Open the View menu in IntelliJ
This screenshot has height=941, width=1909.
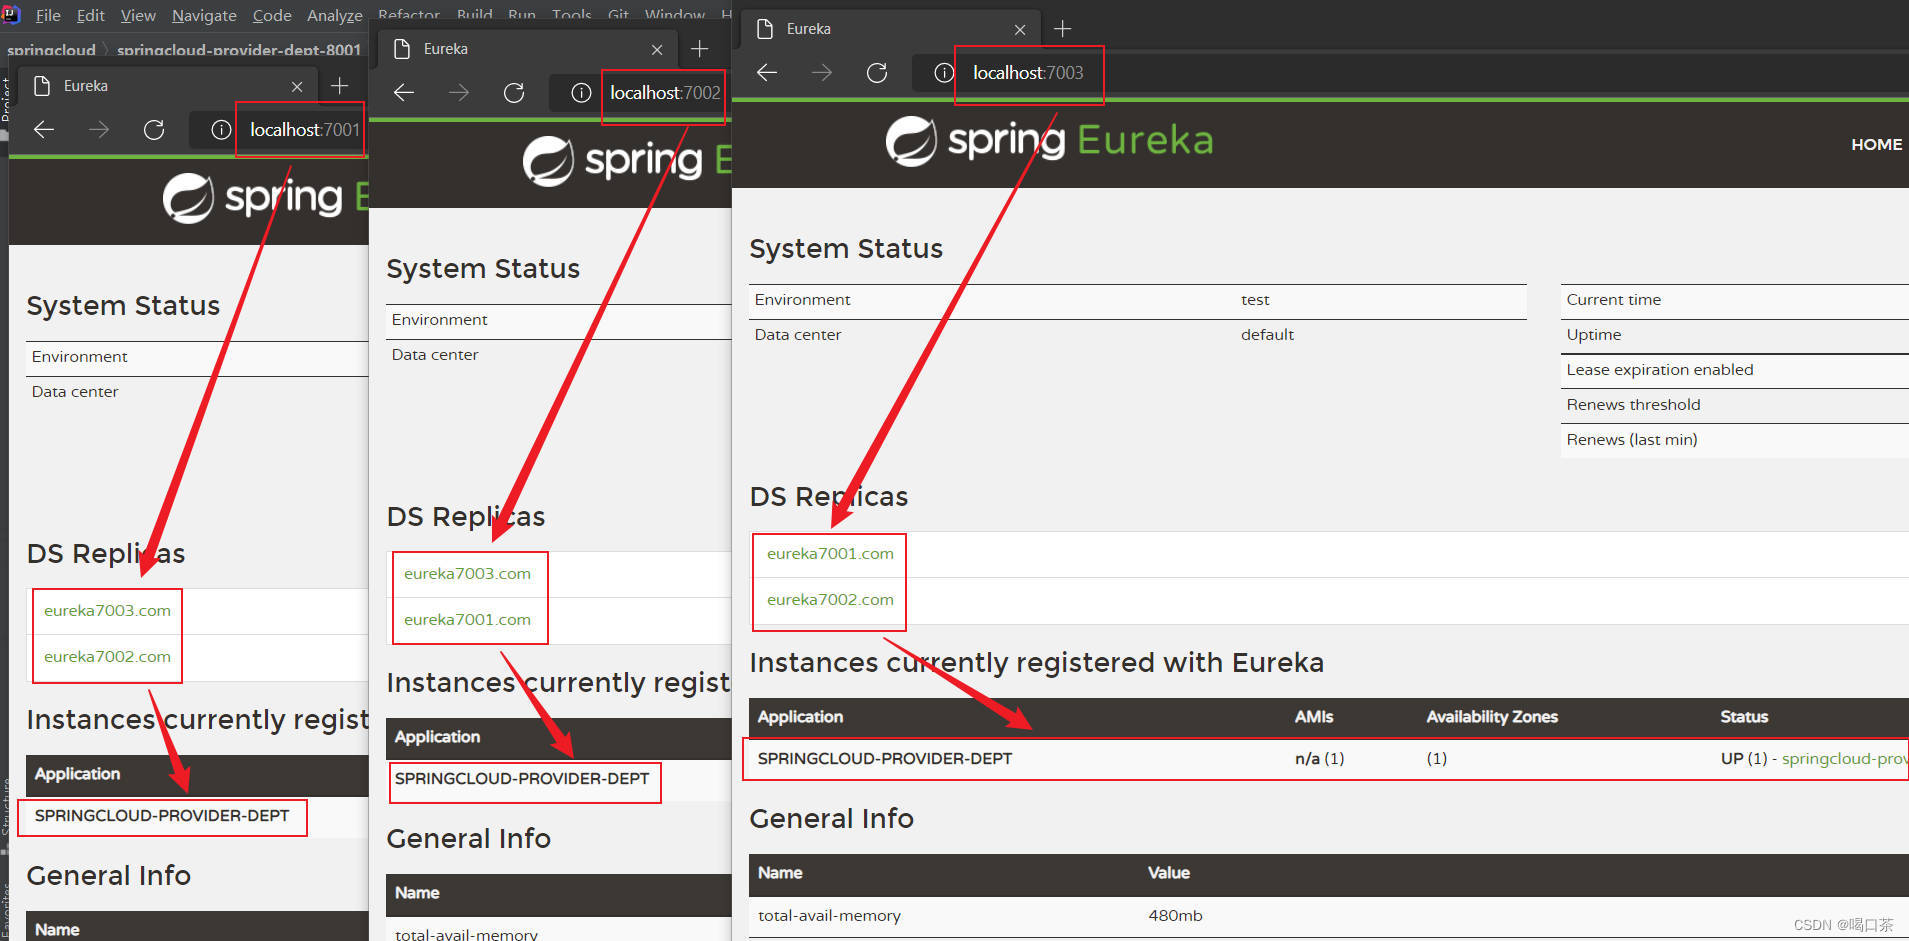[x=138, y=15]
